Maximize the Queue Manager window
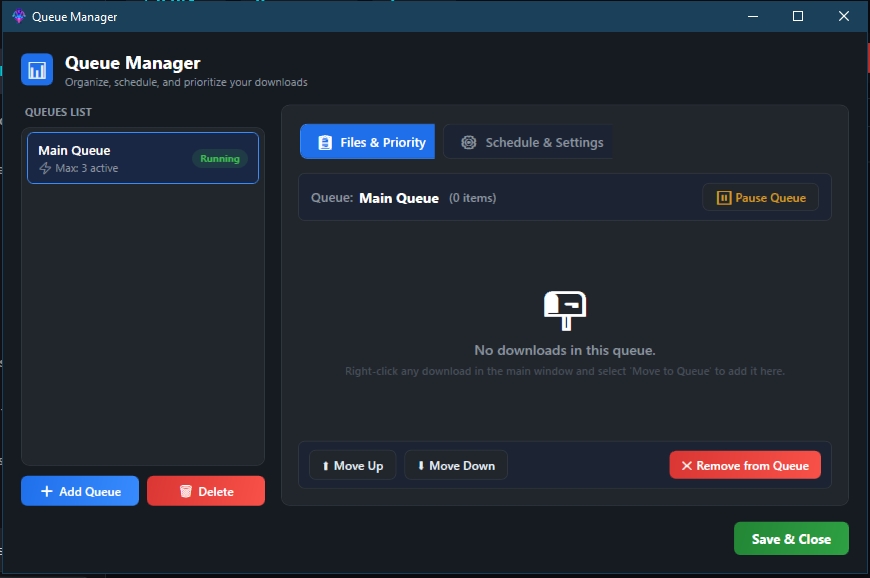Image resolution: width=870 pixels, height=578 pixels. [x=798, y=17]
